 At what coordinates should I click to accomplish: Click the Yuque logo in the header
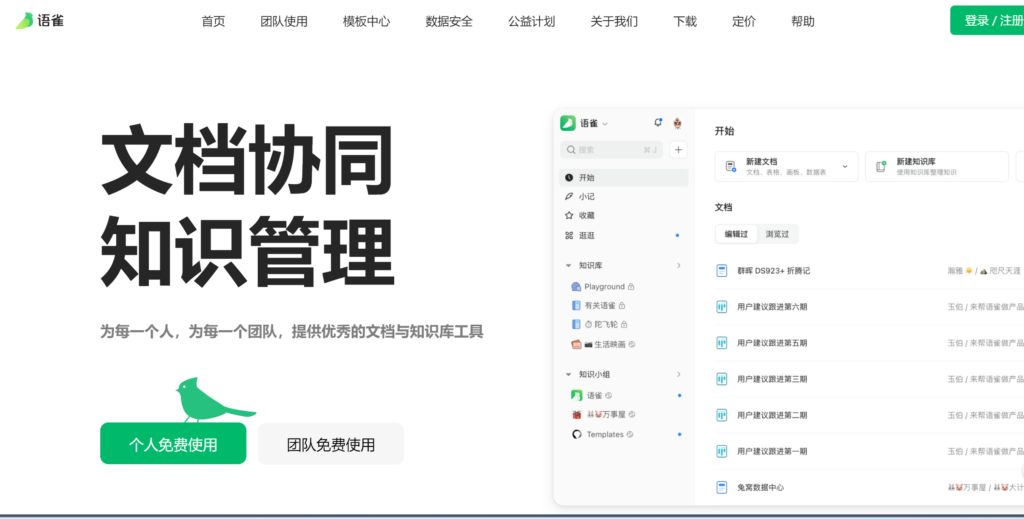tap(40, 20)
